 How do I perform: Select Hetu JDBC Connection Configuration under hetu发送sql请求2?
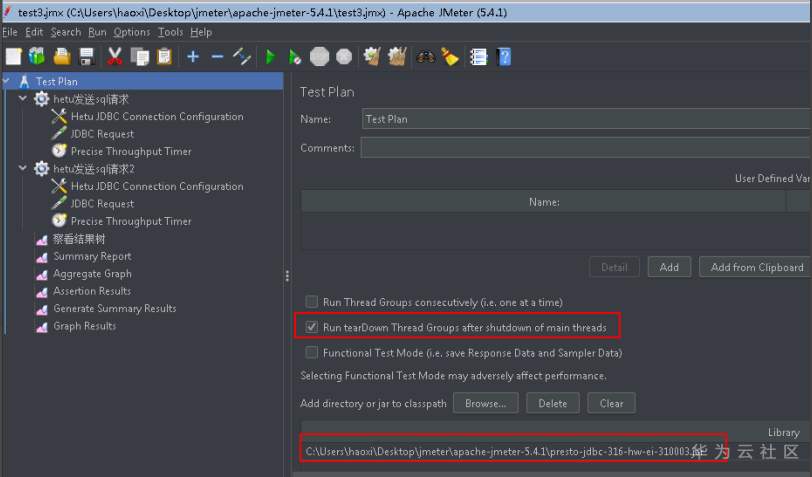(x=157, y=186)
